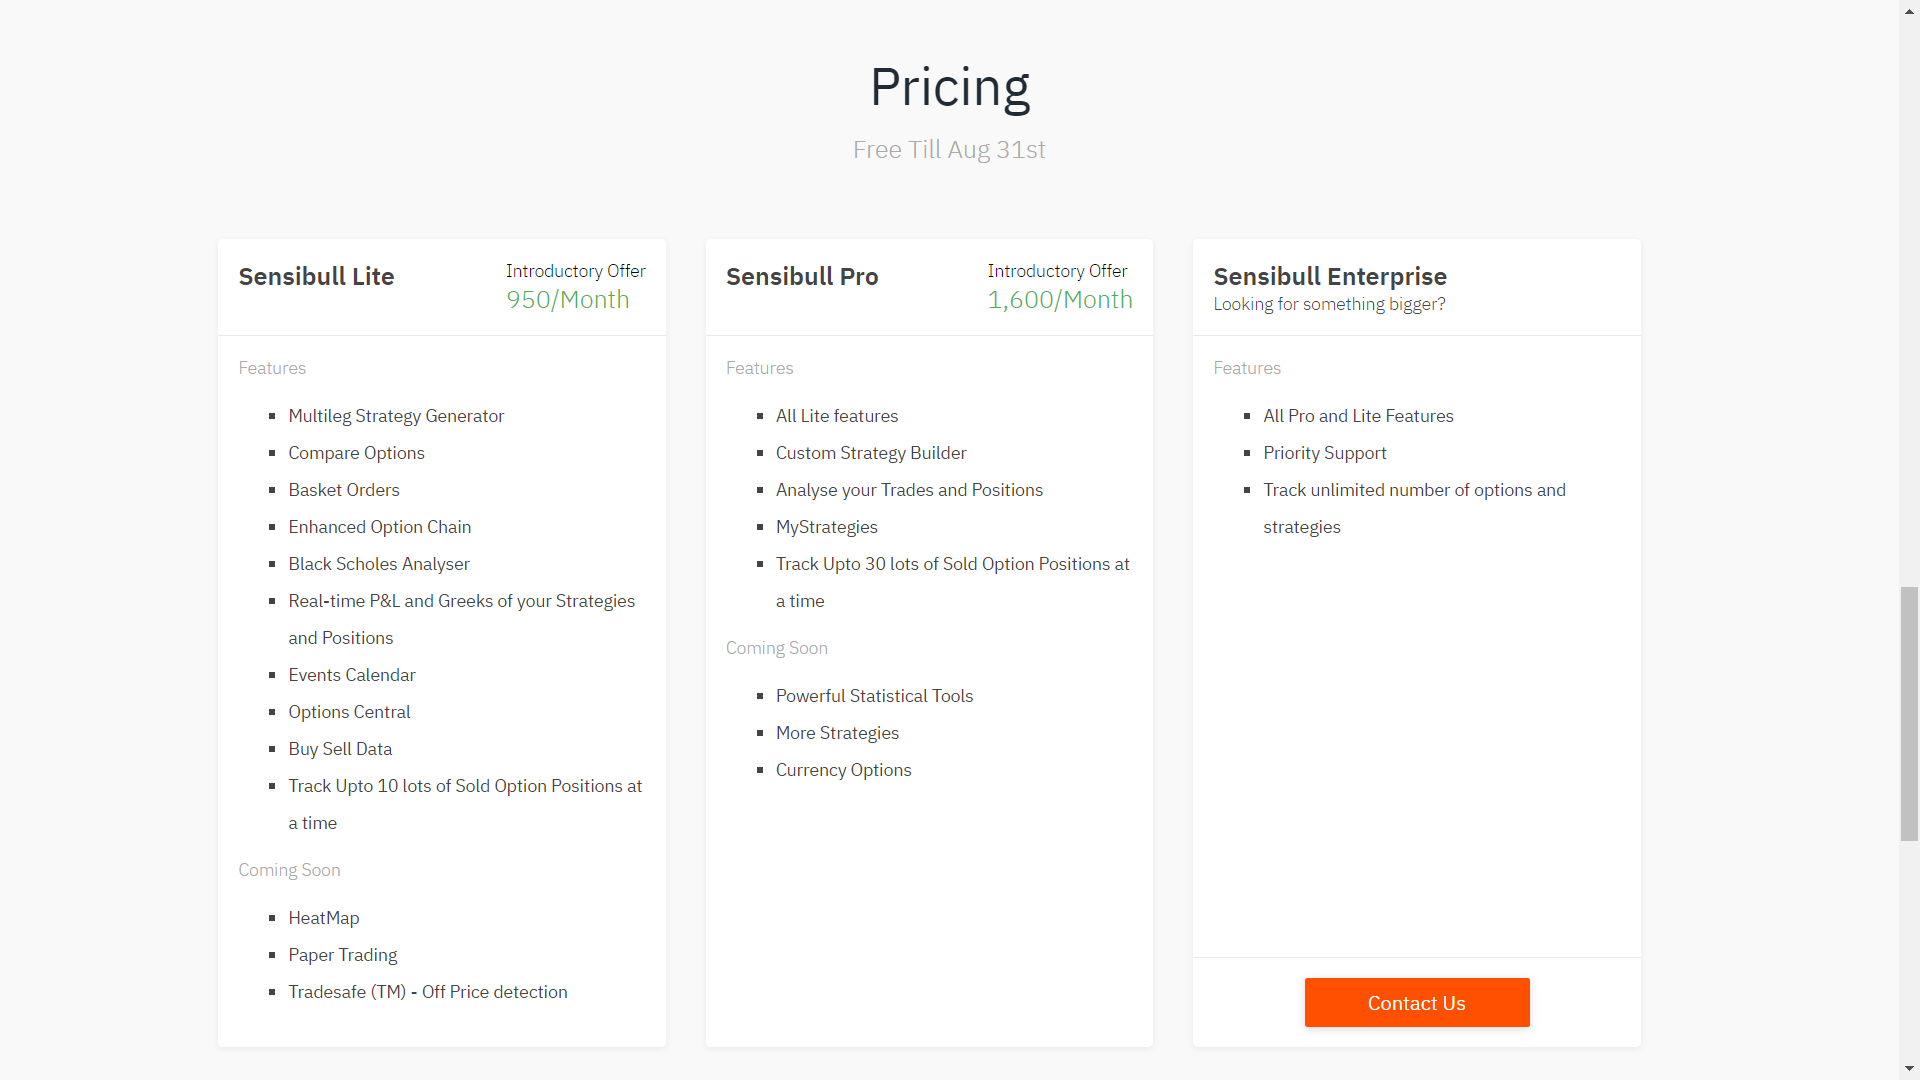The image size is (1920, 1080).
Task: Click the Paper Trading coming soon item
Action: [x=342, y=955]
